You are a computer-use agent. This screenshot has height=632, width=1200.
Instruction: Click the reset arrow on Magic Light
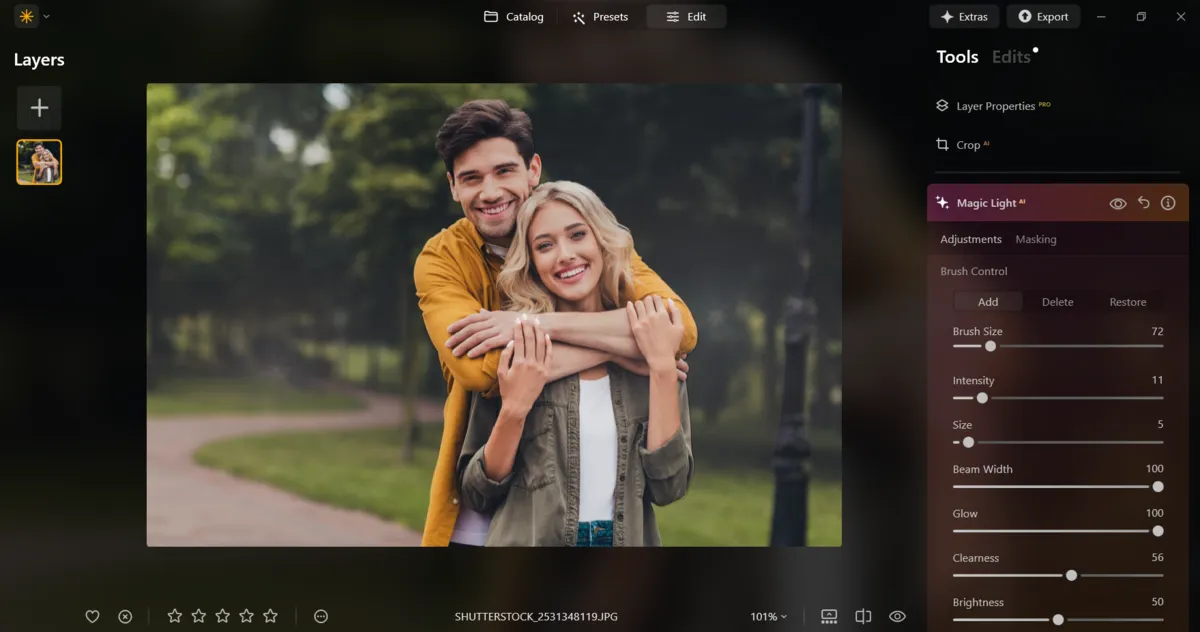pos(1143,202)
